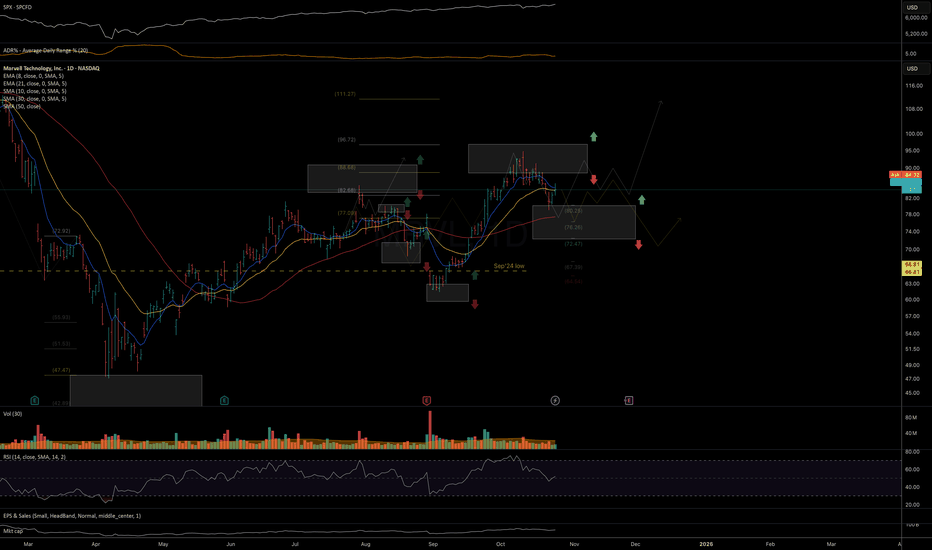This screenshot has height=550, width=932.
Task: Click the lightning bolt event marker near late October
Action: click(x=555, y=400)
